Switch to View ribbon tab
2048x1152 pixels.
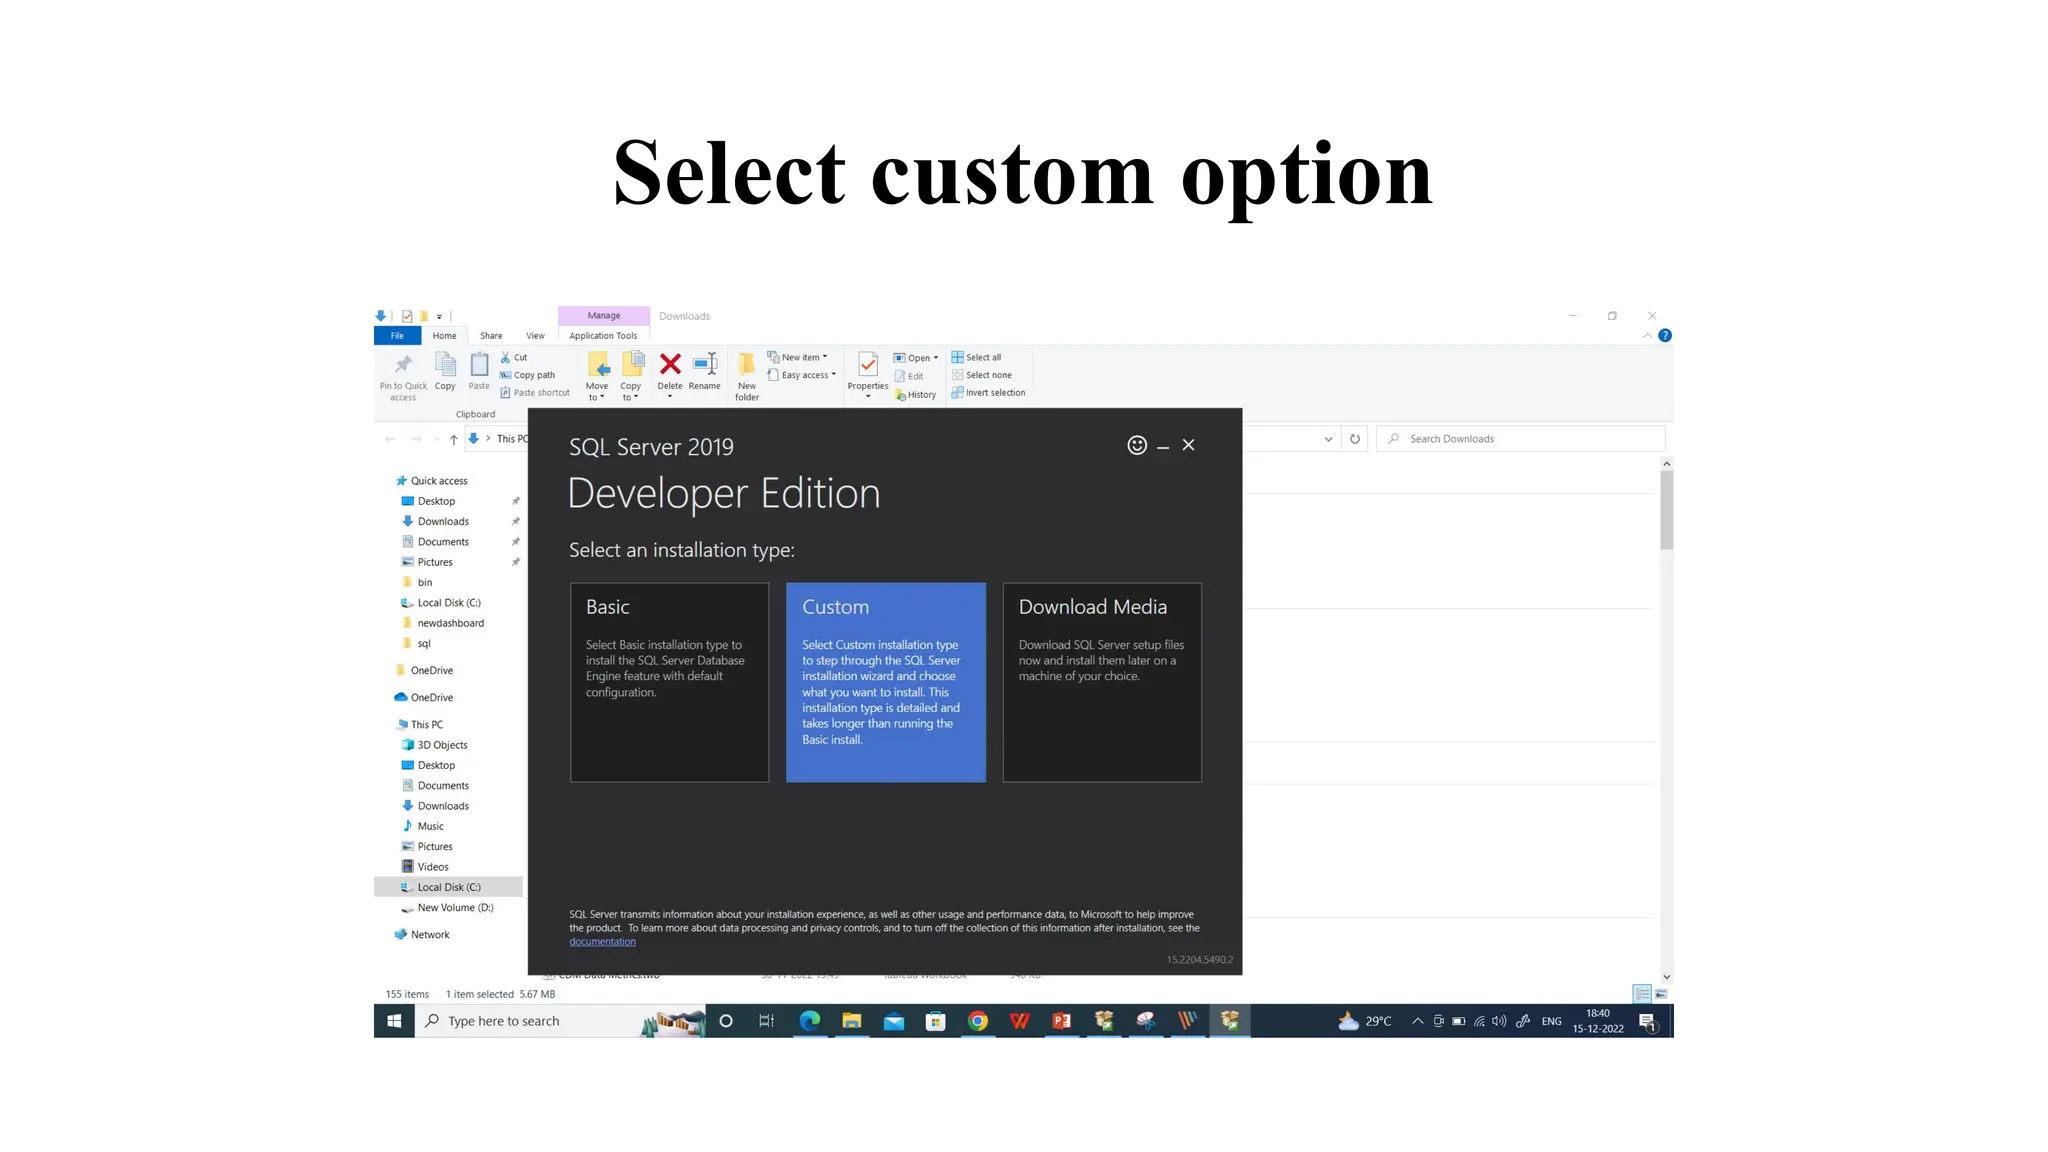pos(535,336)
